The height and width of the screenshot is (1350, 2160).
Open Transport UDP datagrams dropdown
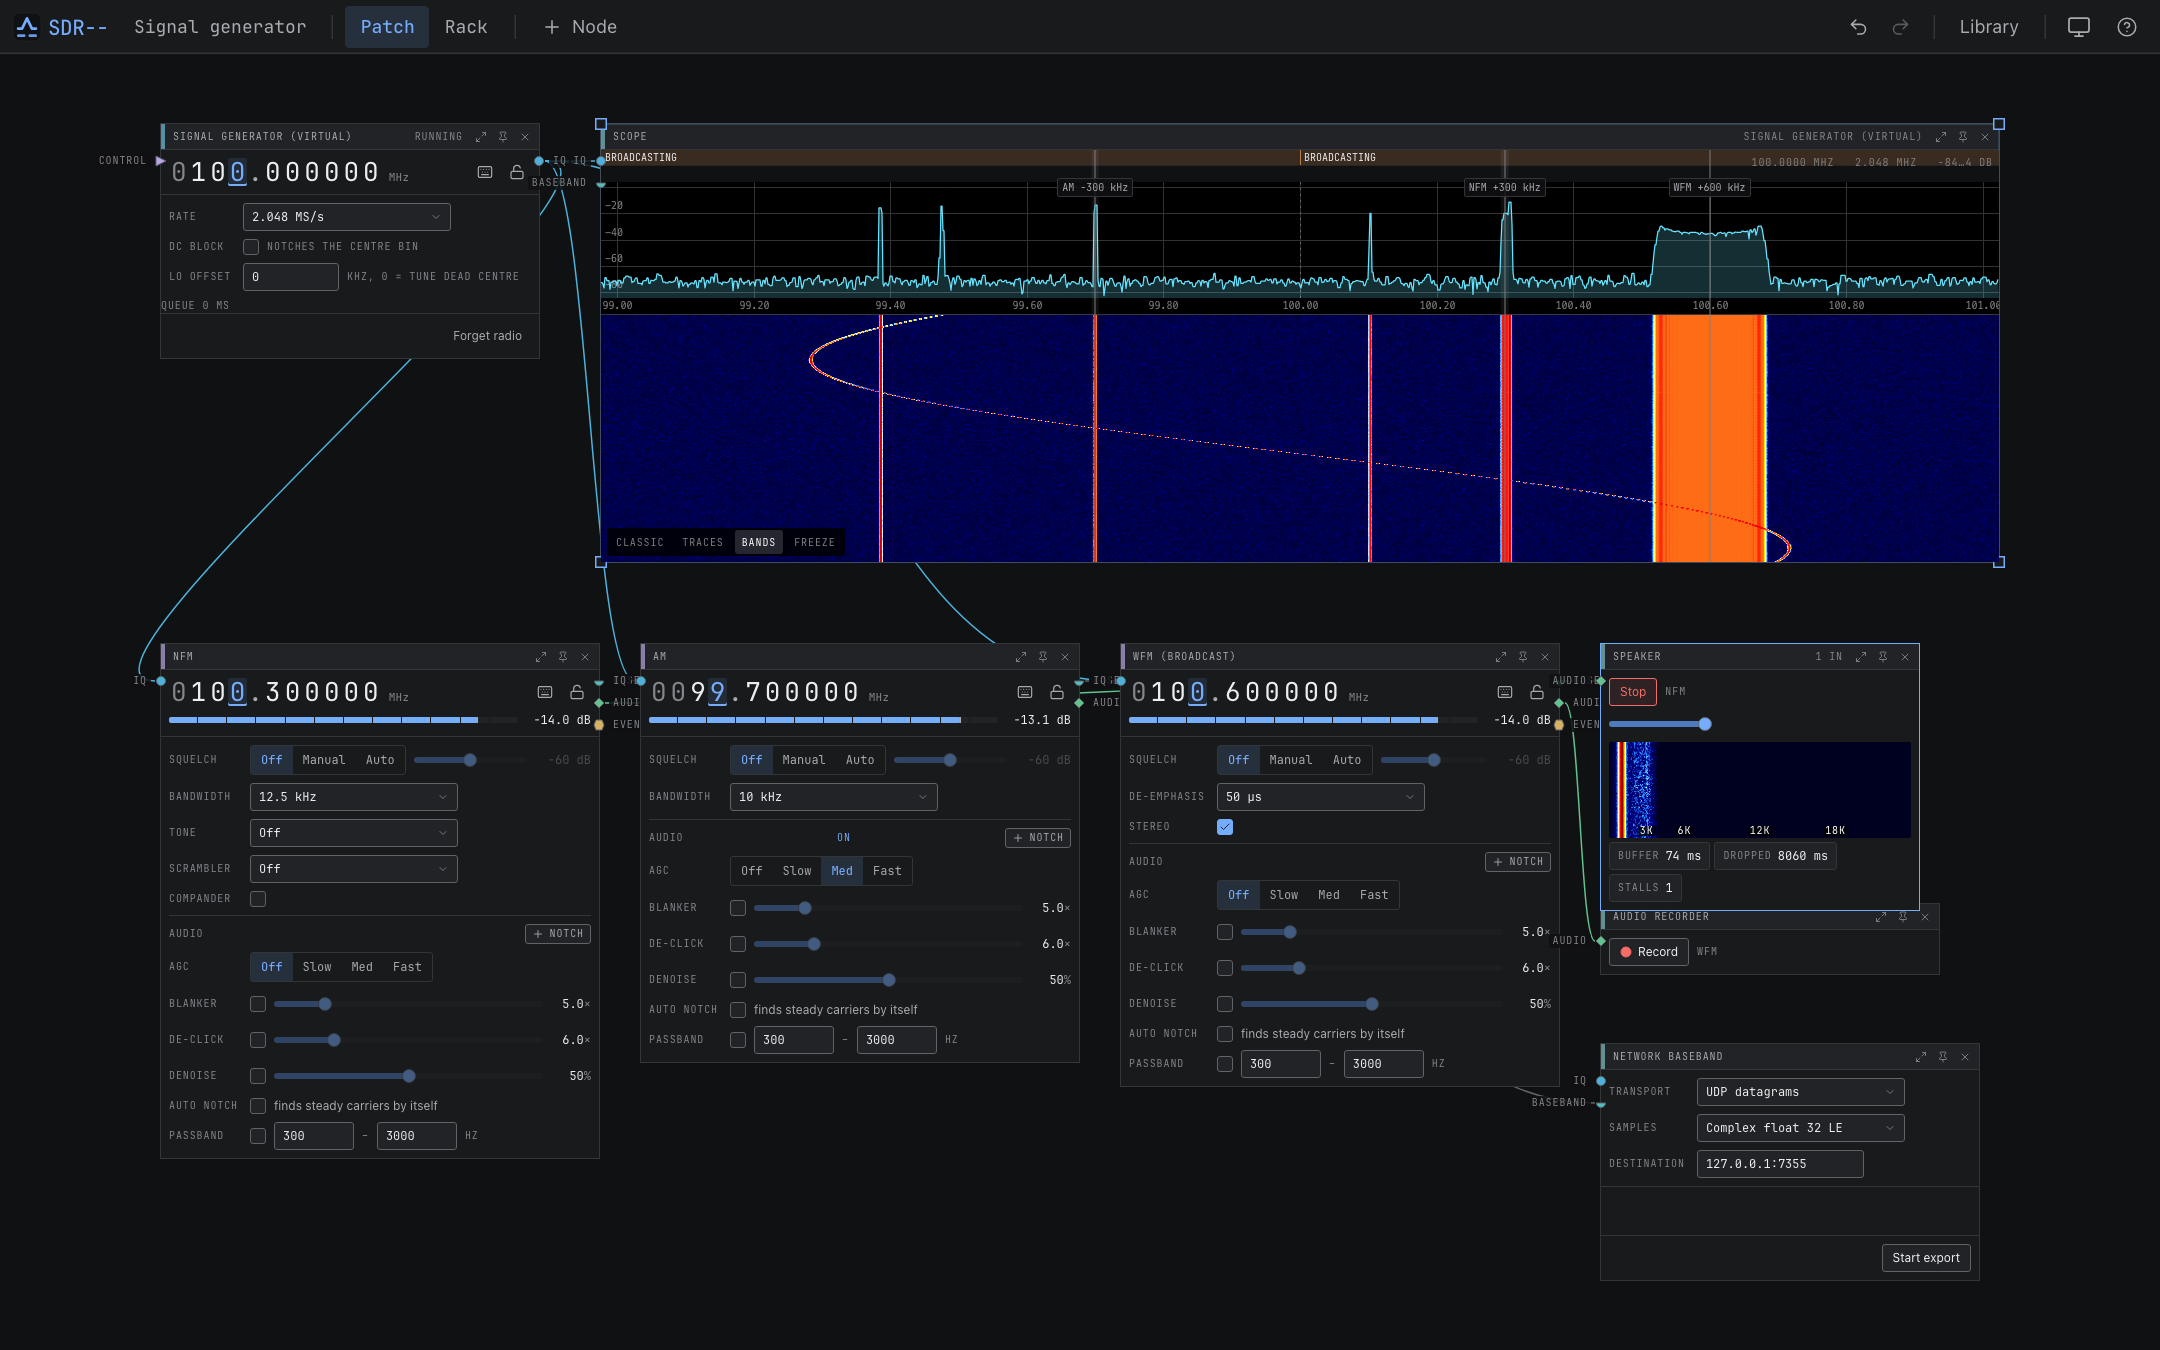pos(1801,1092)
